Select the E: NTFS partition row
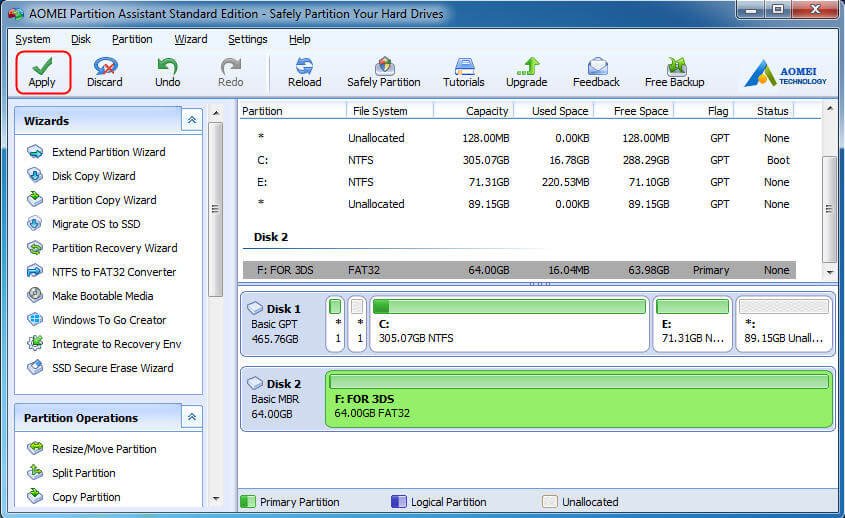This screenshot has width=845, height=518. (519, 182)
